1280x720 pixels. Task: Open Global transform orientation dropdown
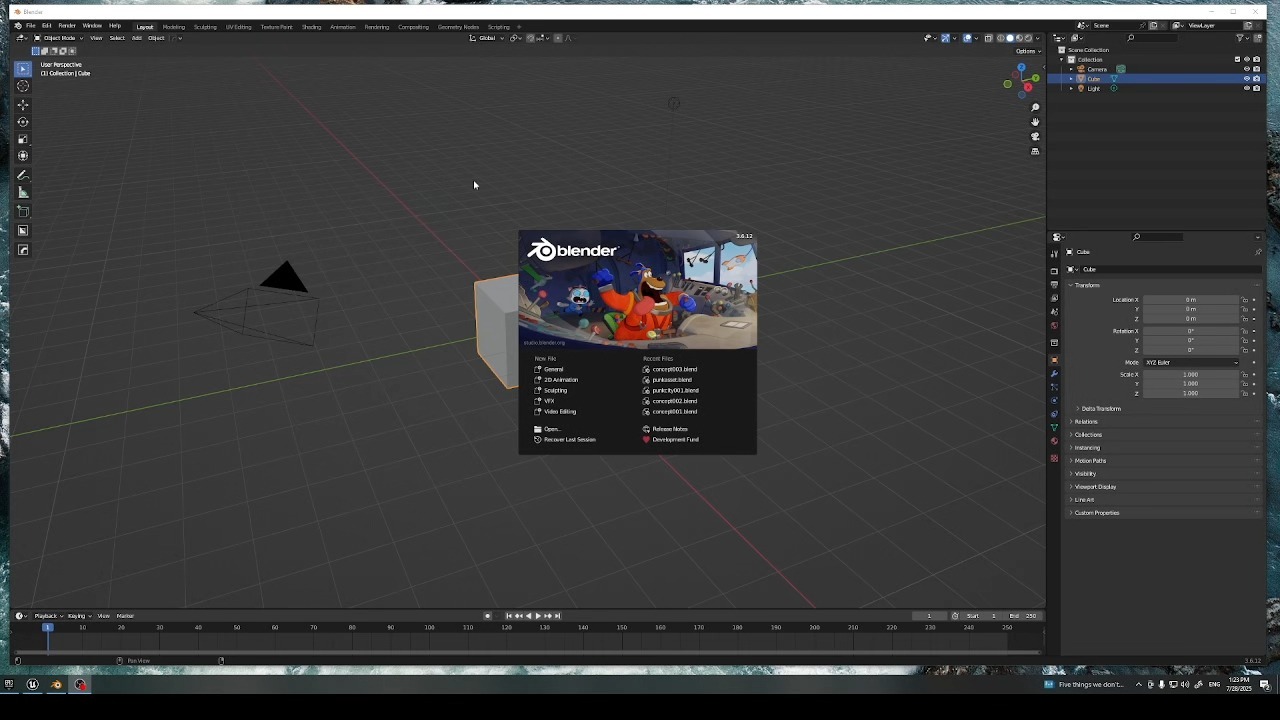click(x=487, y=38)
